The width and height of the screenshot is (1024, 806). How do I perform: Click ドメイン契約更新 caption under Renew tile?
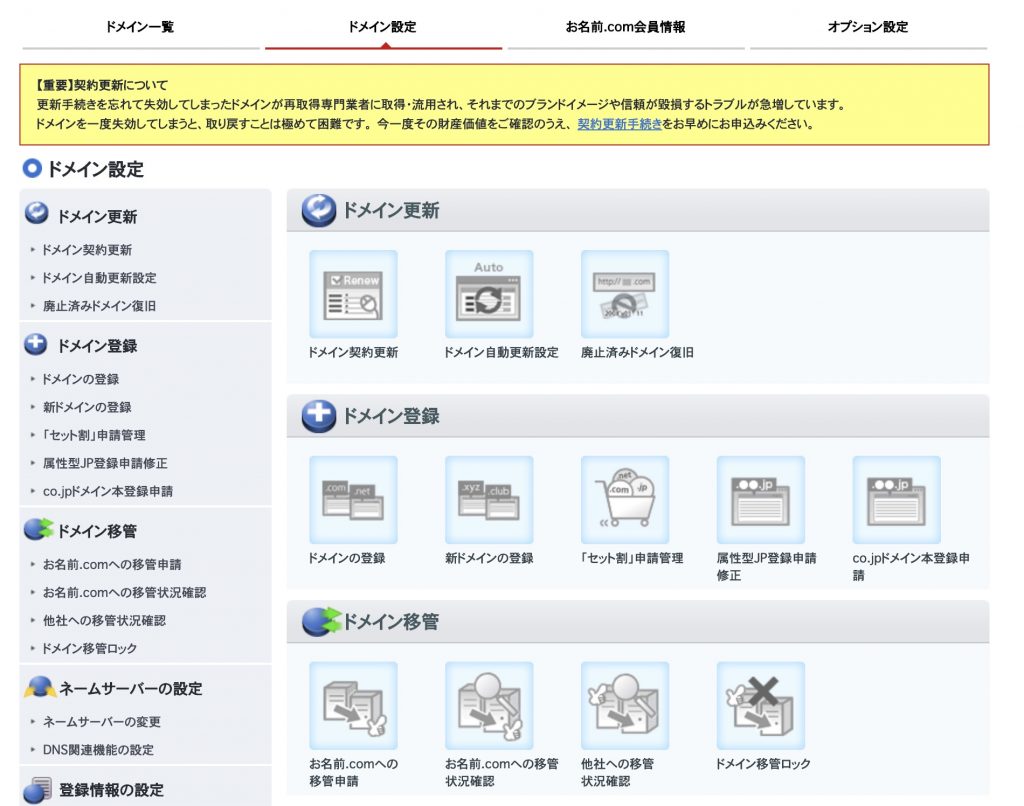click(353, 353)
